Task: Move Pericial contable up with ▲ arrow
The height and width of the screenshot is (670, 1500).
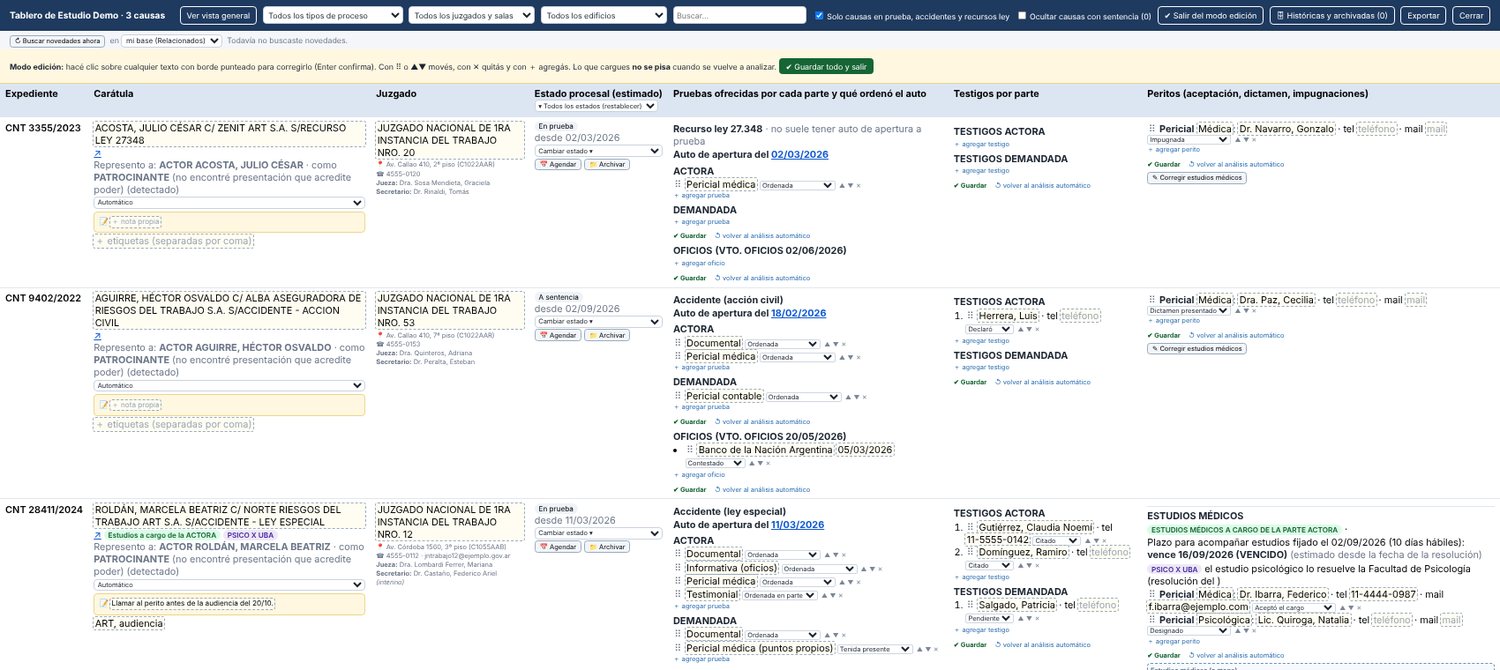Action: pyautogui.click(x=849, y=397)
